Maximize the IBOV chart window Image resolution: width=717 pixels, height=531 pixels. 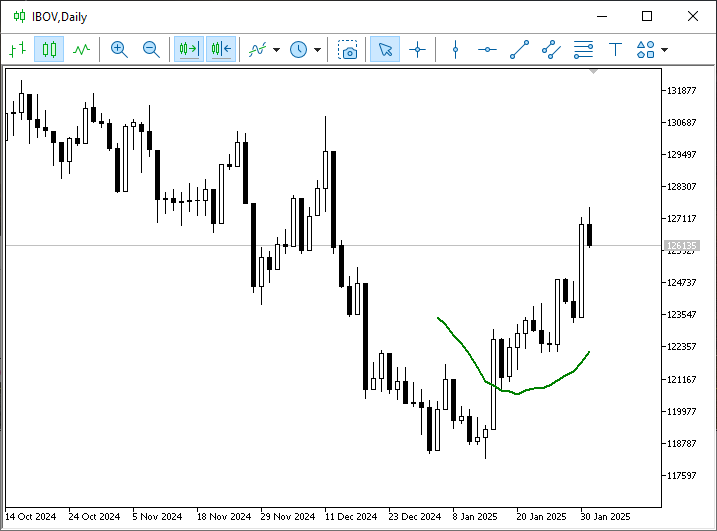[647, 16]
